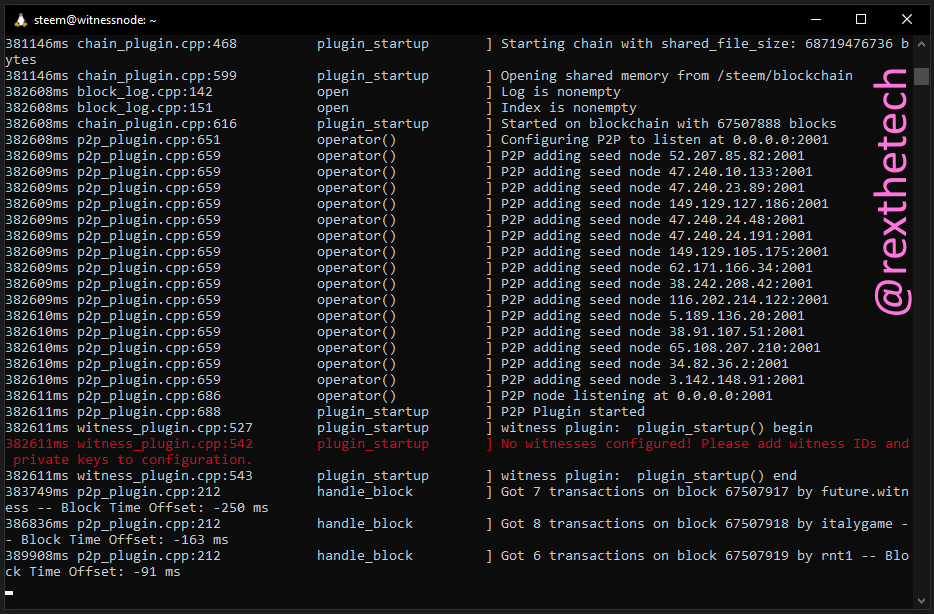Click the scrollbar down arrow

coord(923,599)
